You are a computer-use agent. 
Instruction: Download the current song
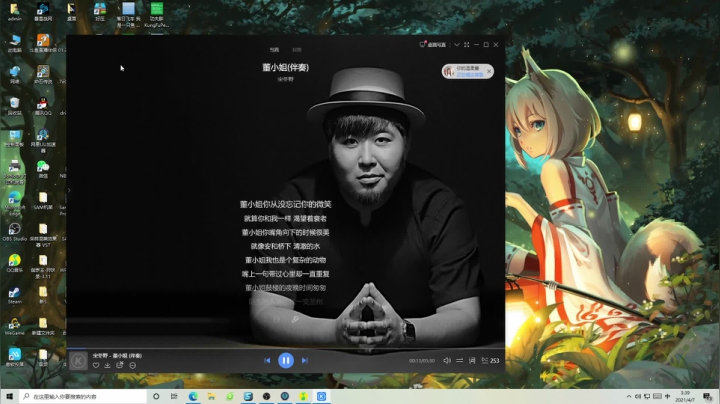tap(107, 365)
